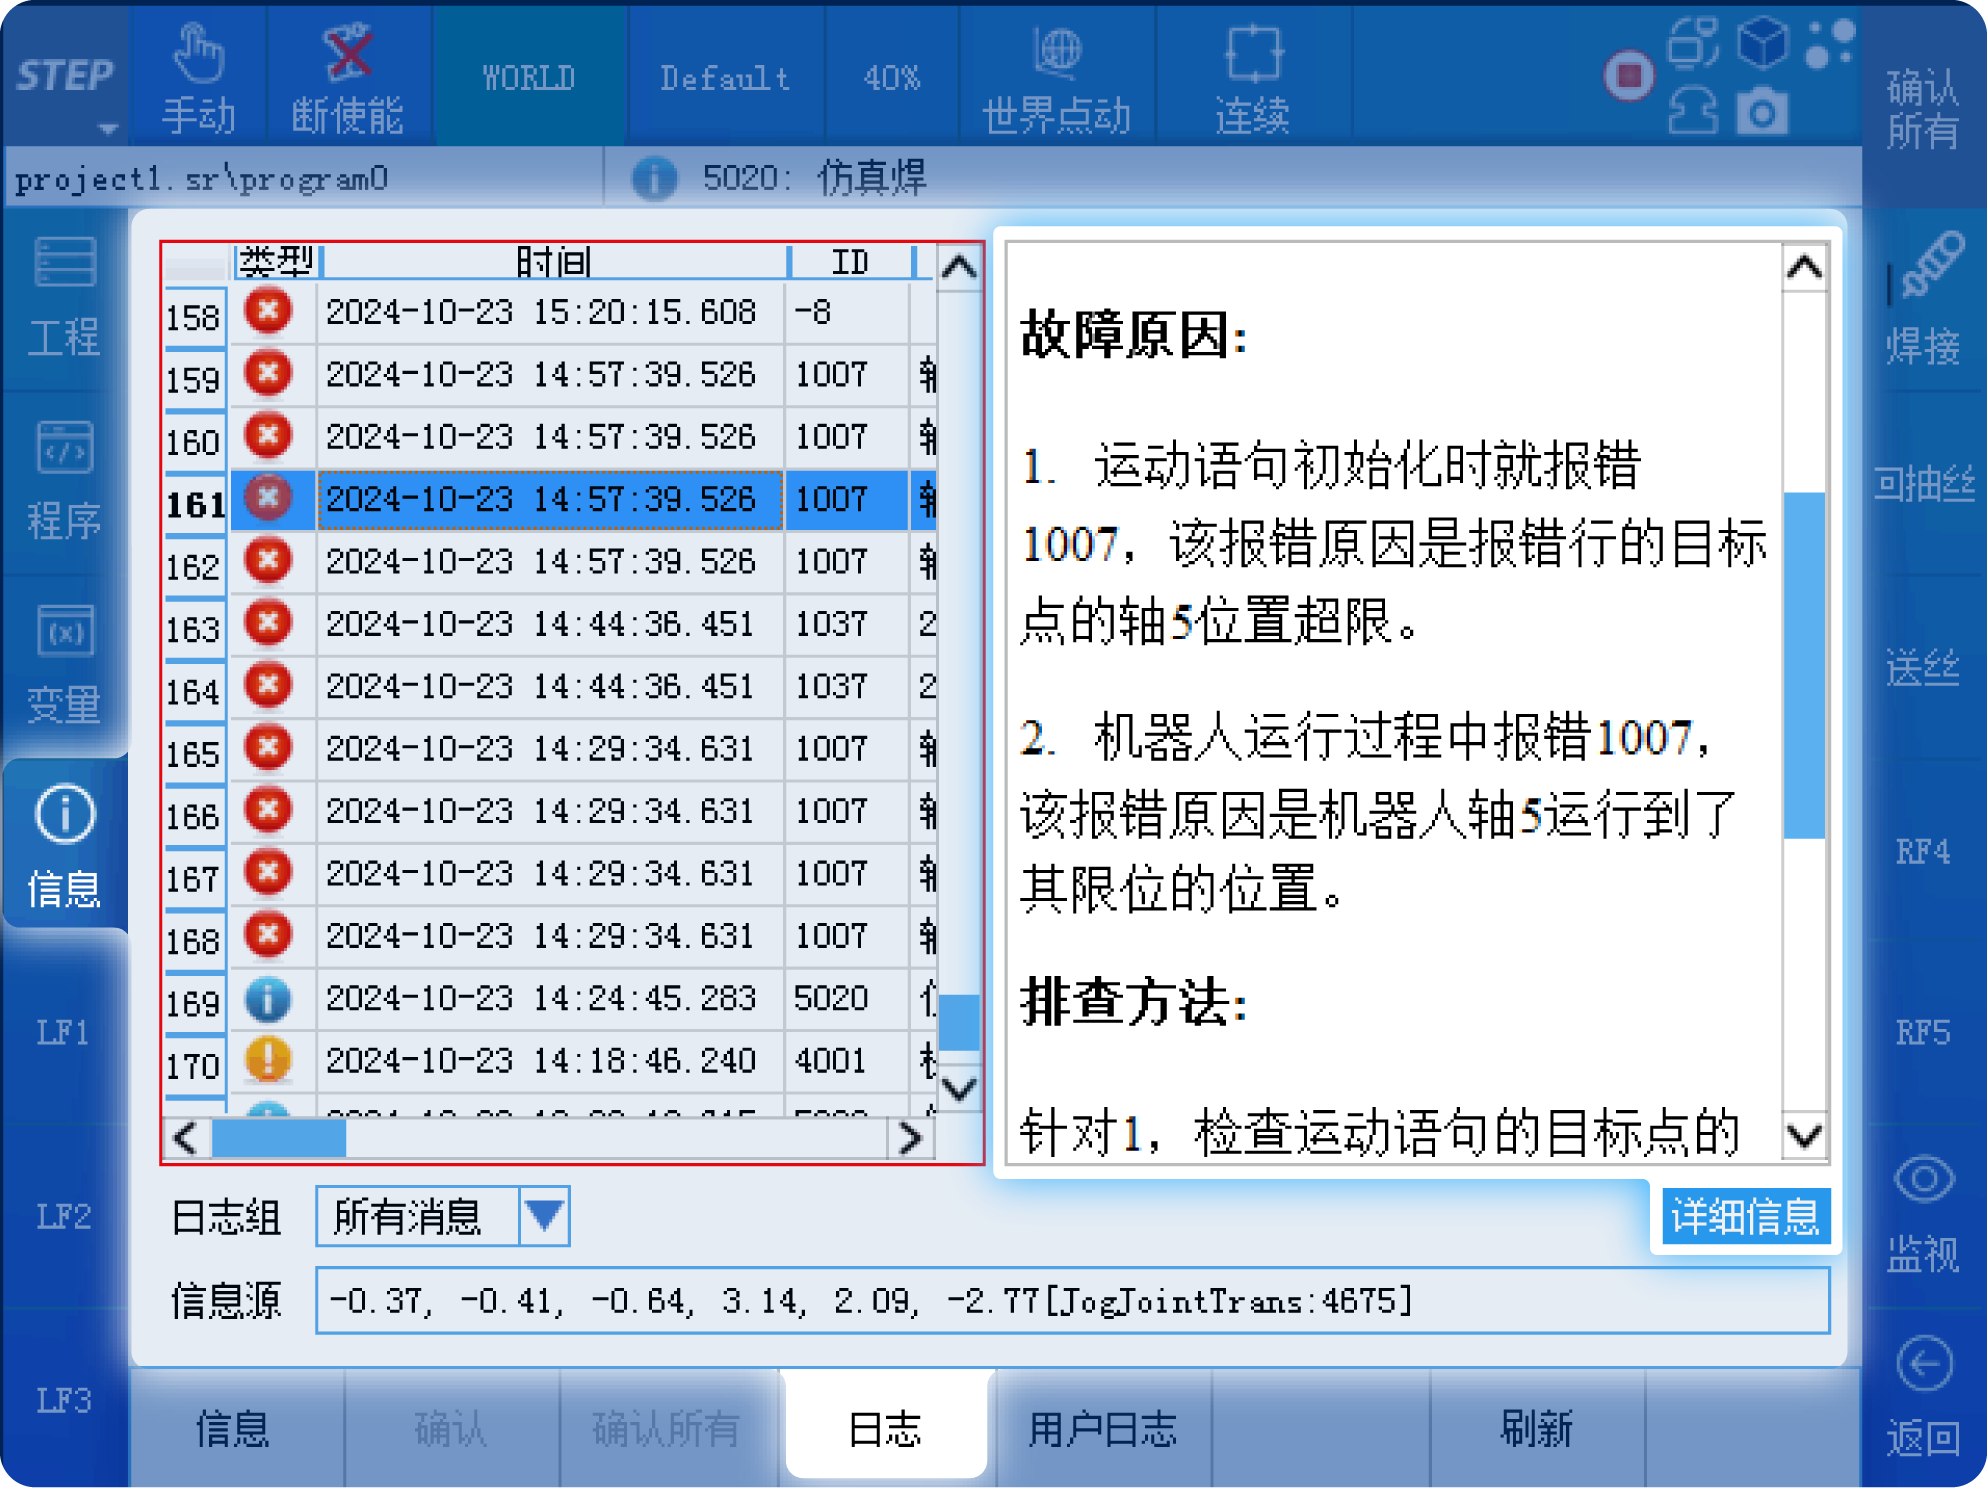
Task: Open the 3D cube view icon
Action: (1762, 43)
